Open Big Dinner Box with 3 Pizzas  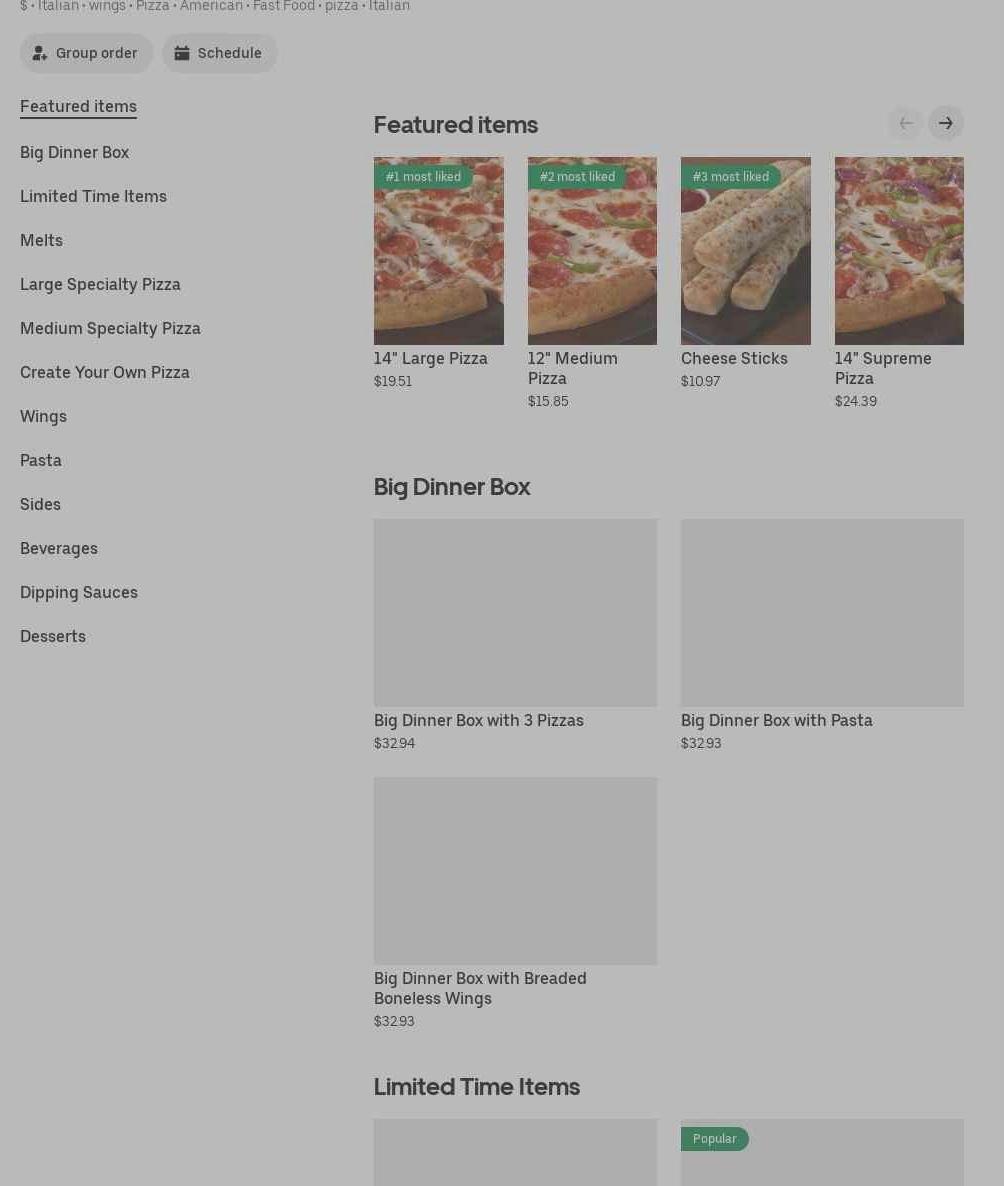(515, 613)
